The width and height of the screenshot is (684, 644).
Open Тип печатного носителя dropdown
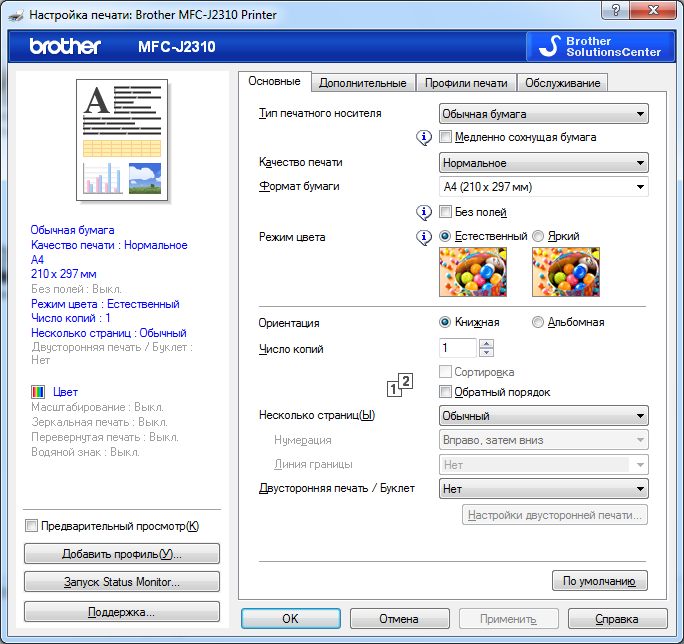(x=544, y=114)
